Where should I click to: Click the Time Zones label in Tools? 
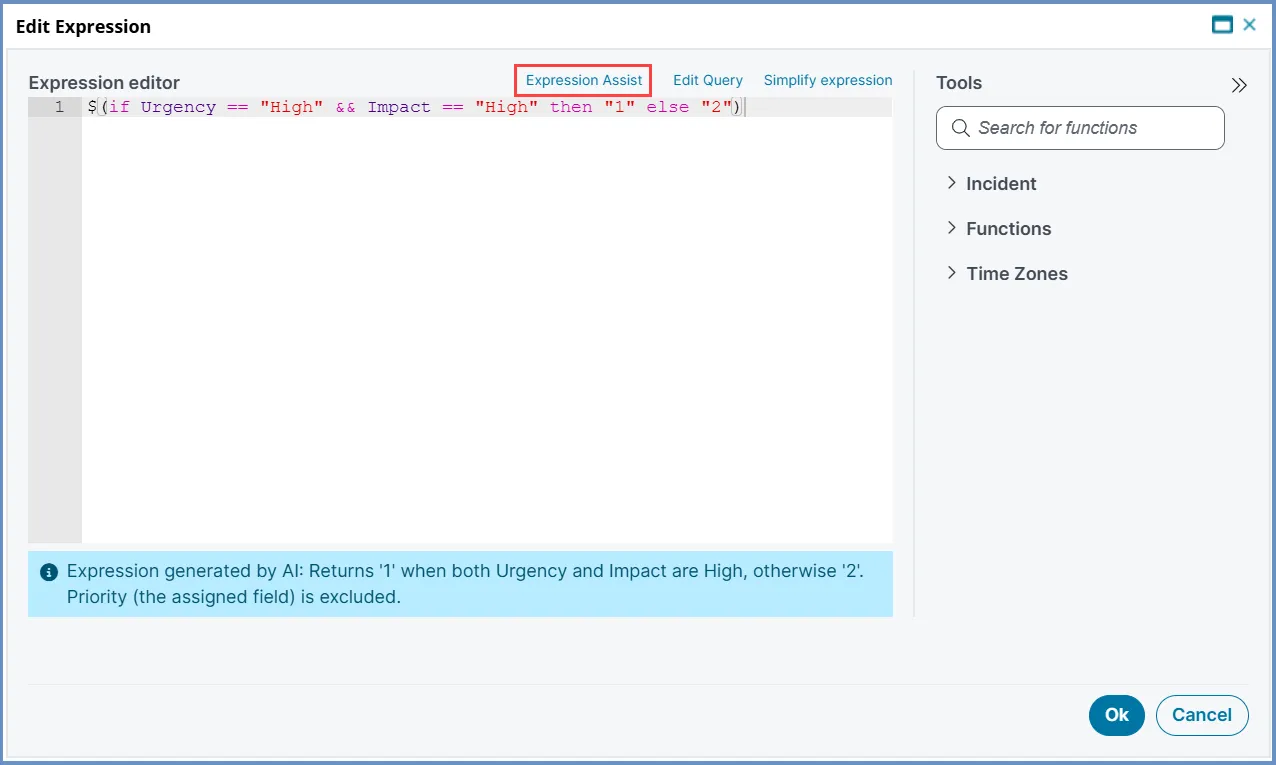tap(1017, 274)
